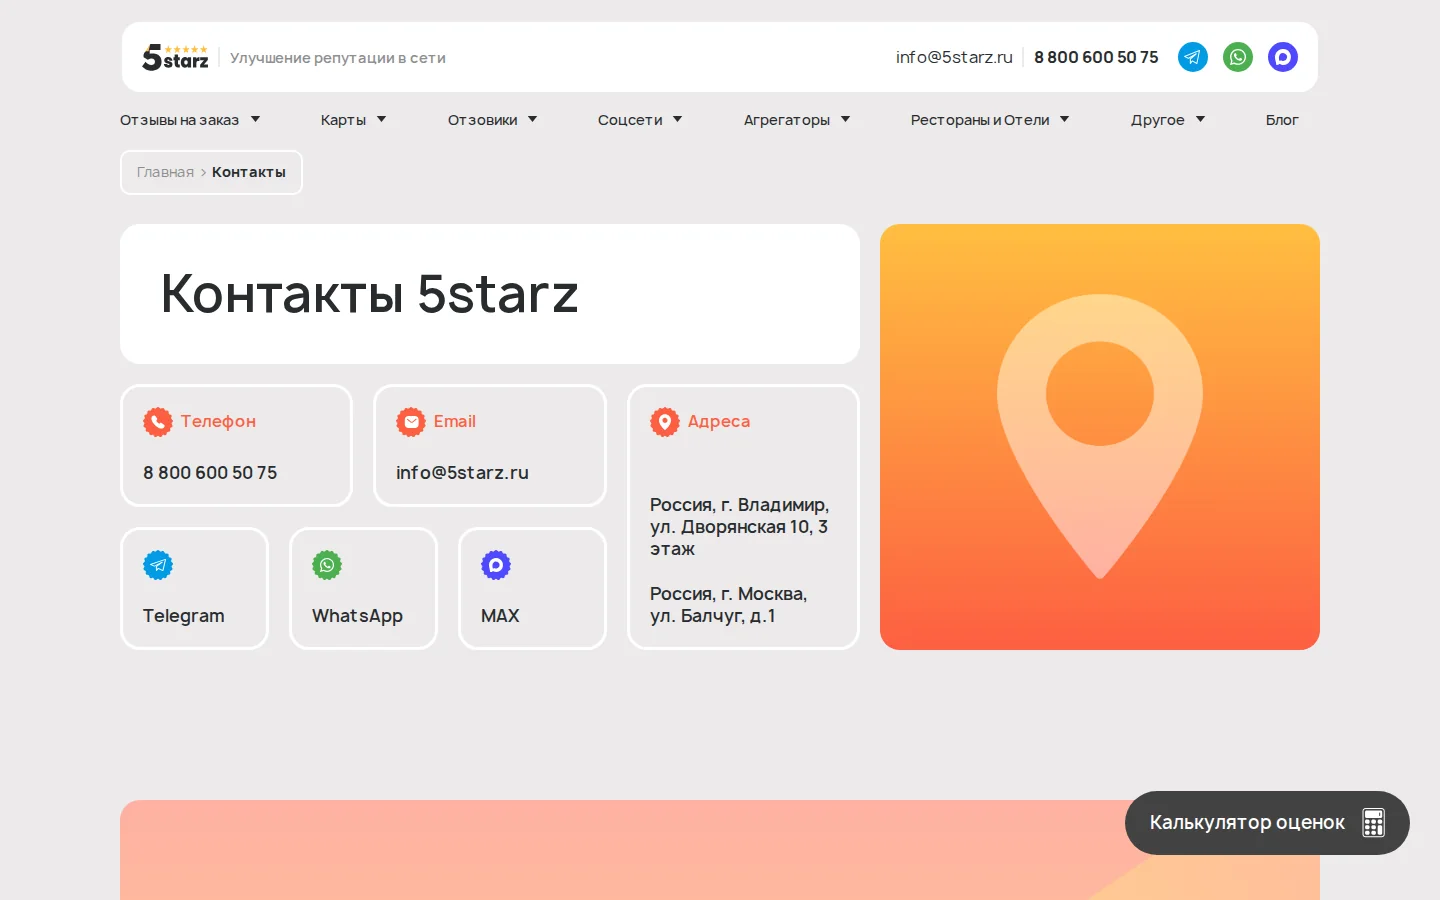The image size is (1440, 900).
Task: Click the location pin icon by Адреса
Action: click(665, 422)
